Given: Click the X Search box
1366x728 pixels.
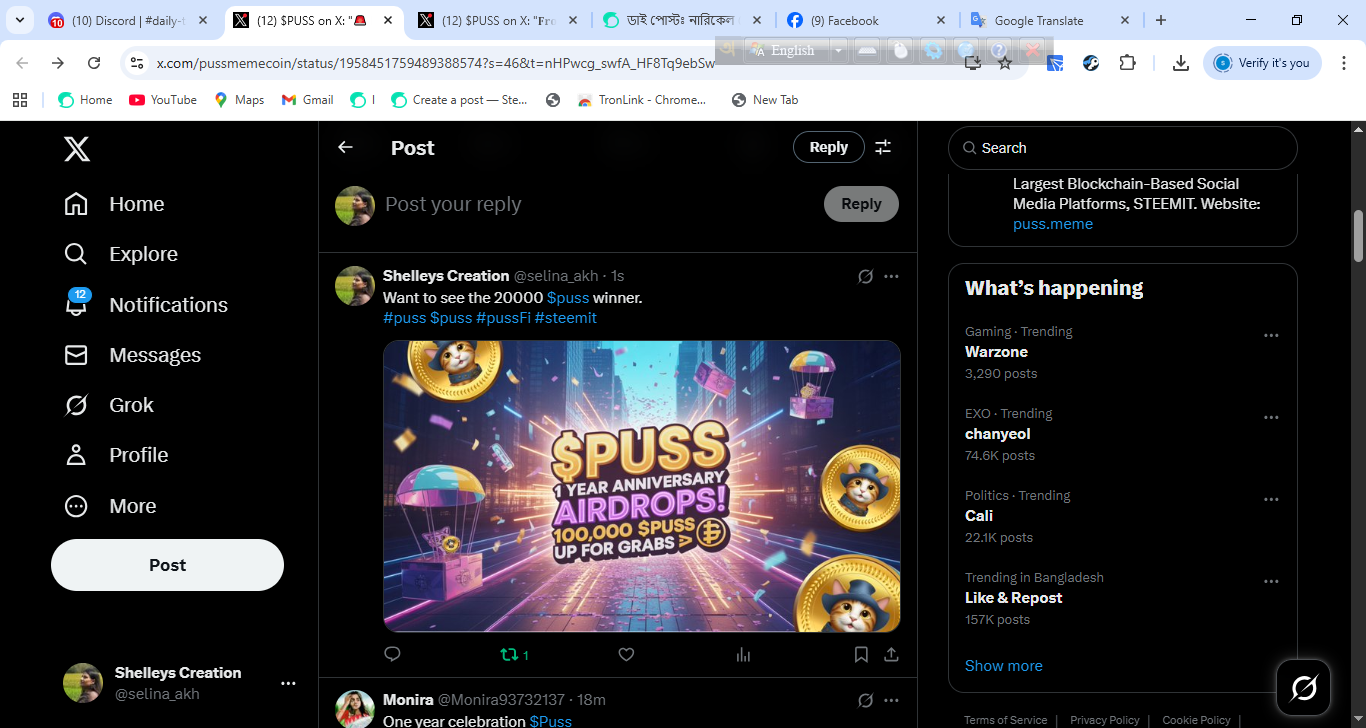Looking at the screenshot, I should click(1122, 148).
